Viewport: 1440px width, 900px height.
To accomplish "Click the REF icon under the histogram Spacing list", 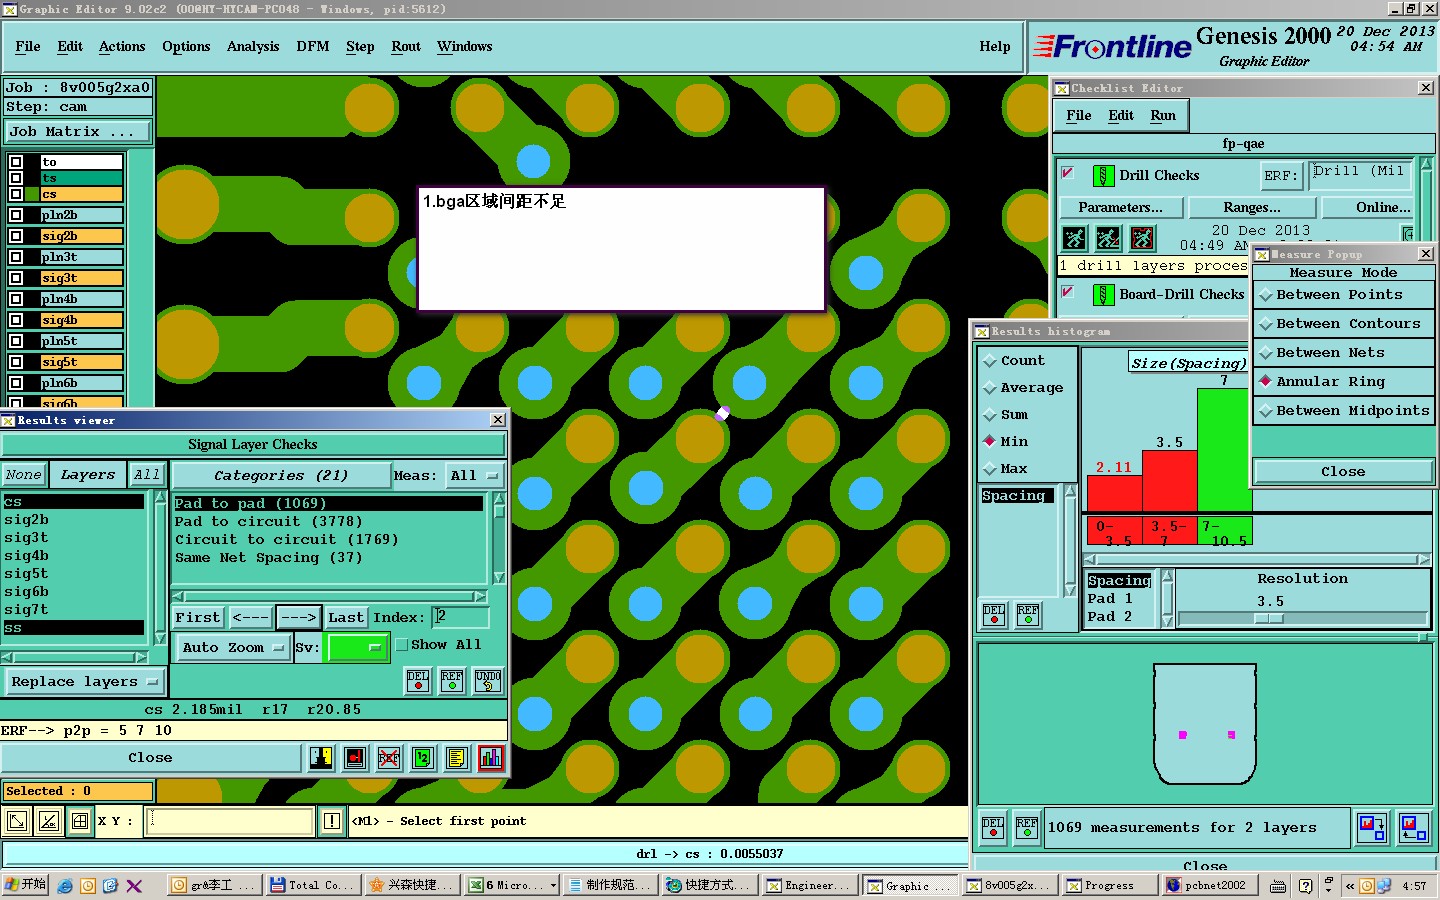I will 1028,615.
